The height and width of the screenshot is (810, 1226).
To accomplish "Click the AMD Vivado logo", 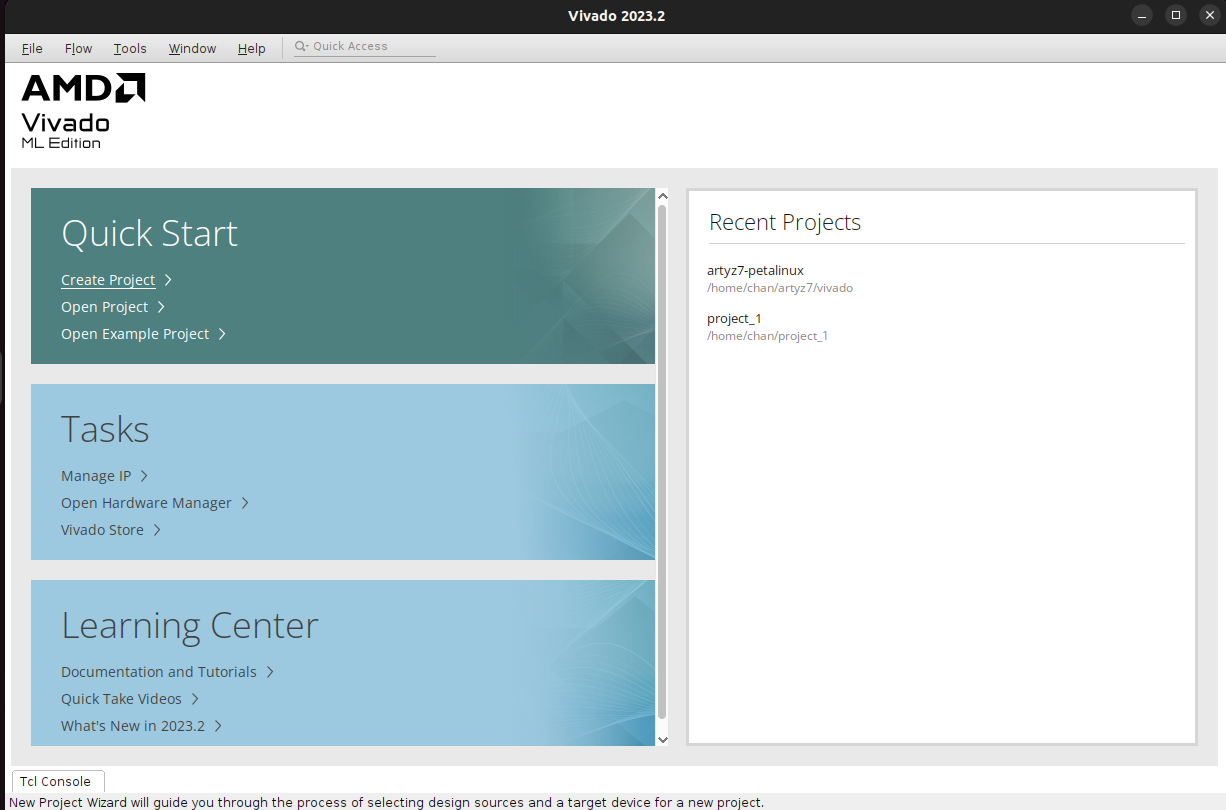I will (x=83, y=111).
